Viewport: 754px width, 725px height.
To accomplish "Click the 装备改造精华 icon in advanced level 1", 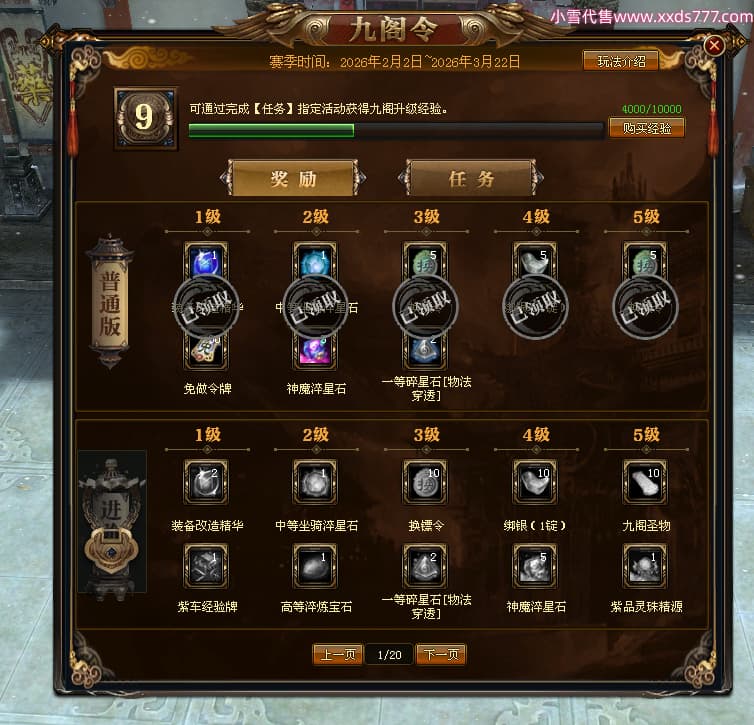I will pyautogui.click(x=206, y=481).
